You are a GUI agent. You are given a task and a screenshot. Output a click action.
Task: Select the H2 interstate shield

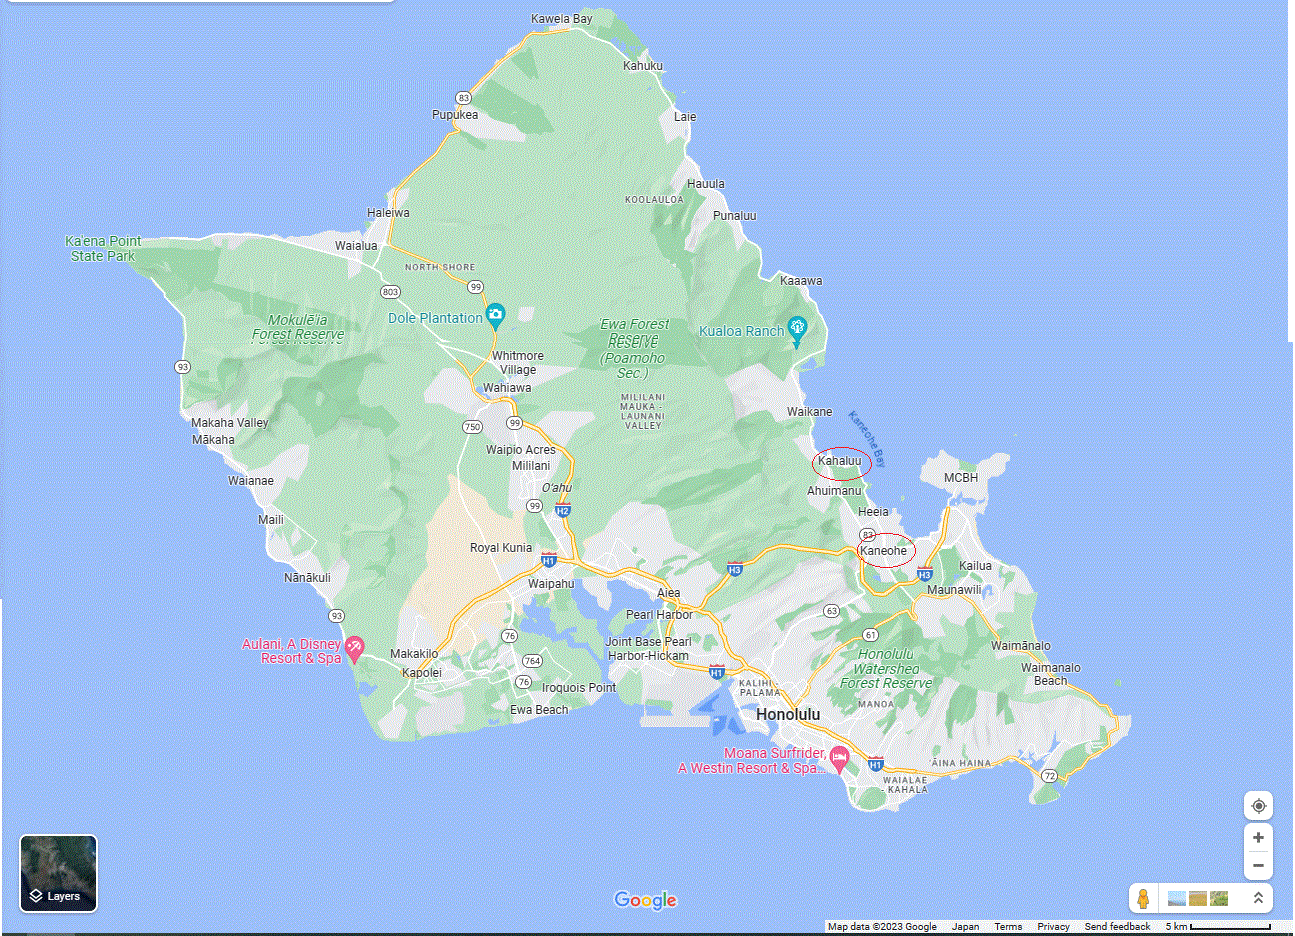(562, 511)
